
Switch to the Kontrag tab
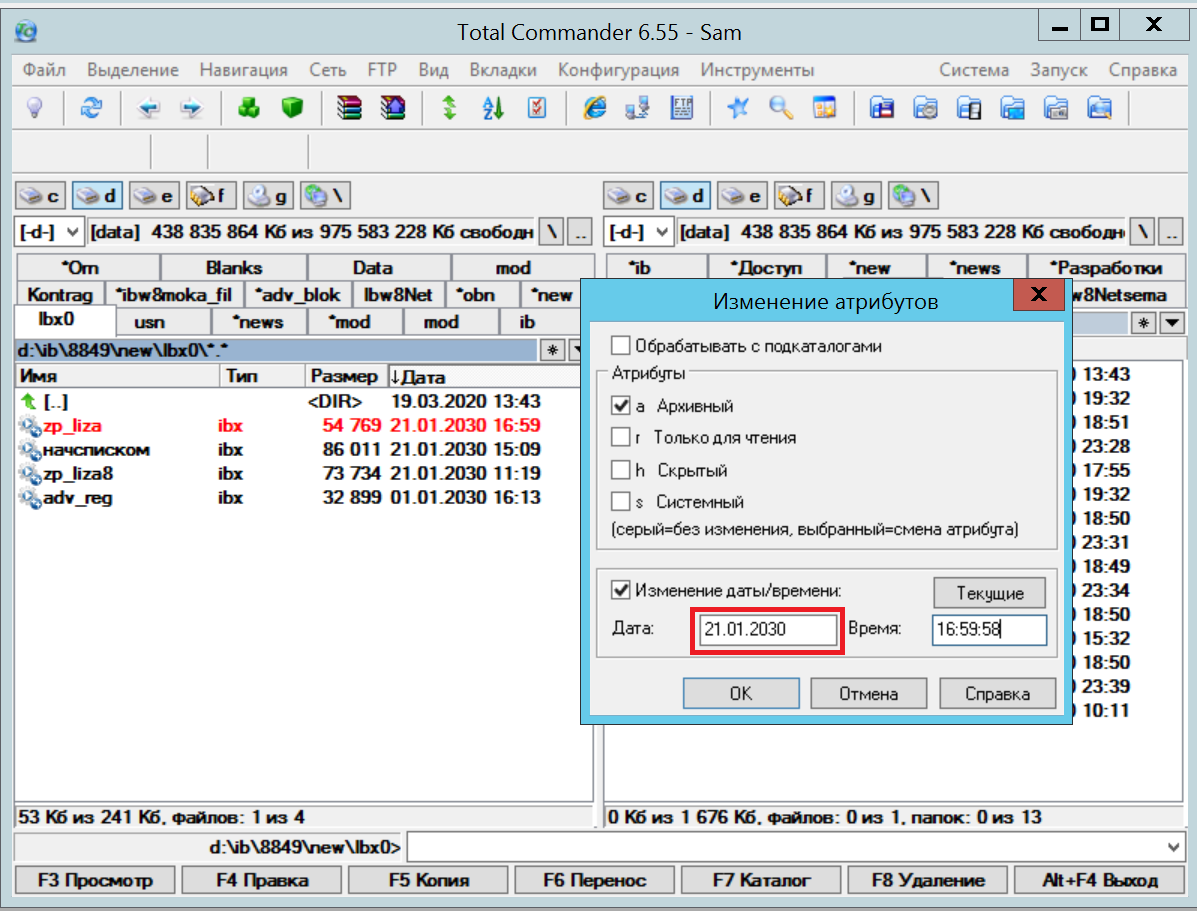click(x=60, y=295)
